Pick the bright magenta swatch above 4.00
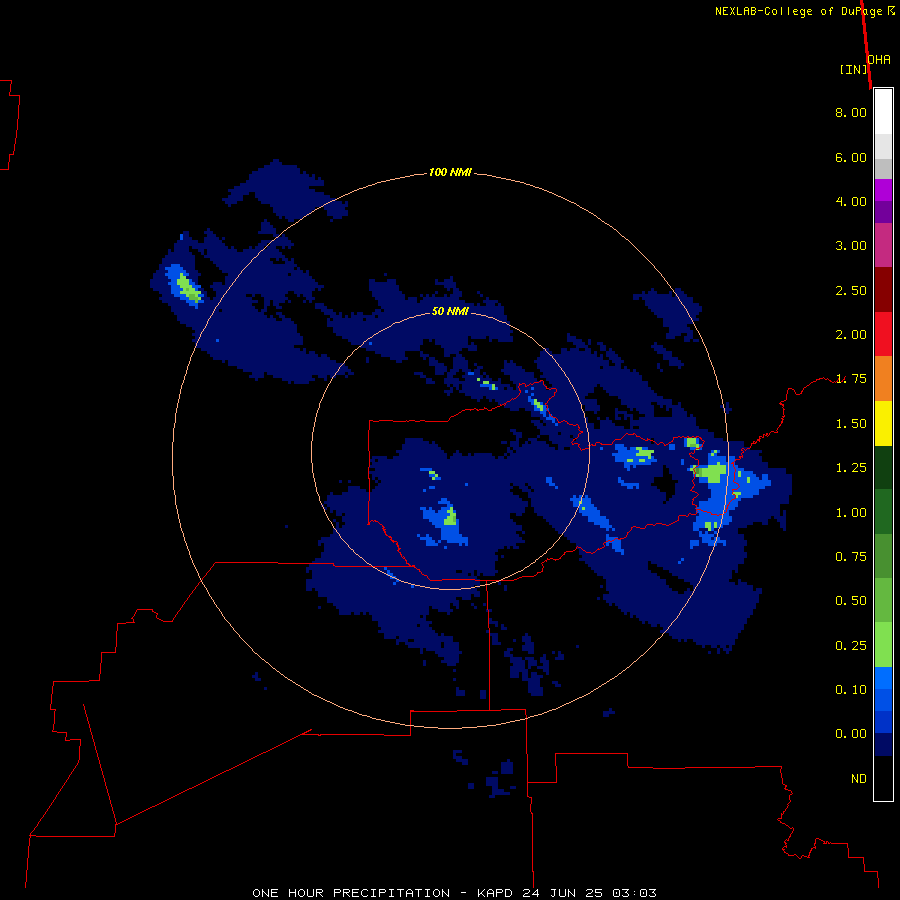Screen dimensions: 900x900 point(883,190)
